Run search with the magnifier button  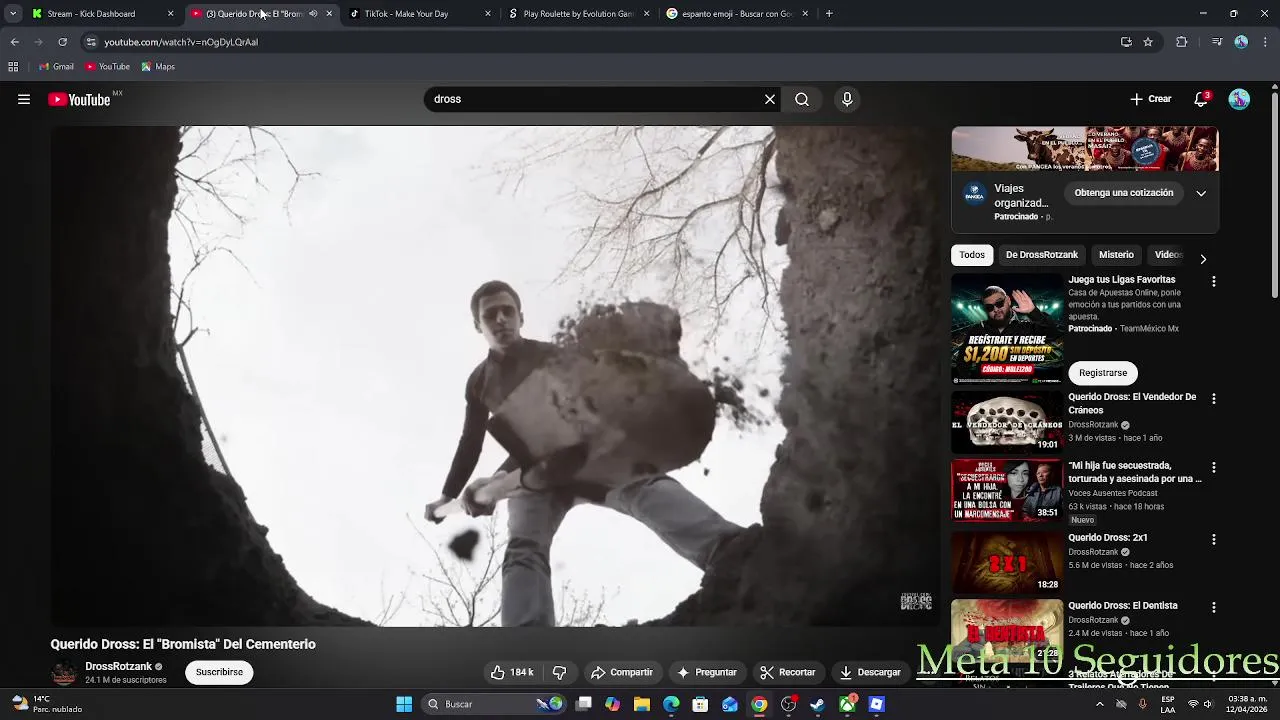tap(802, 99)
